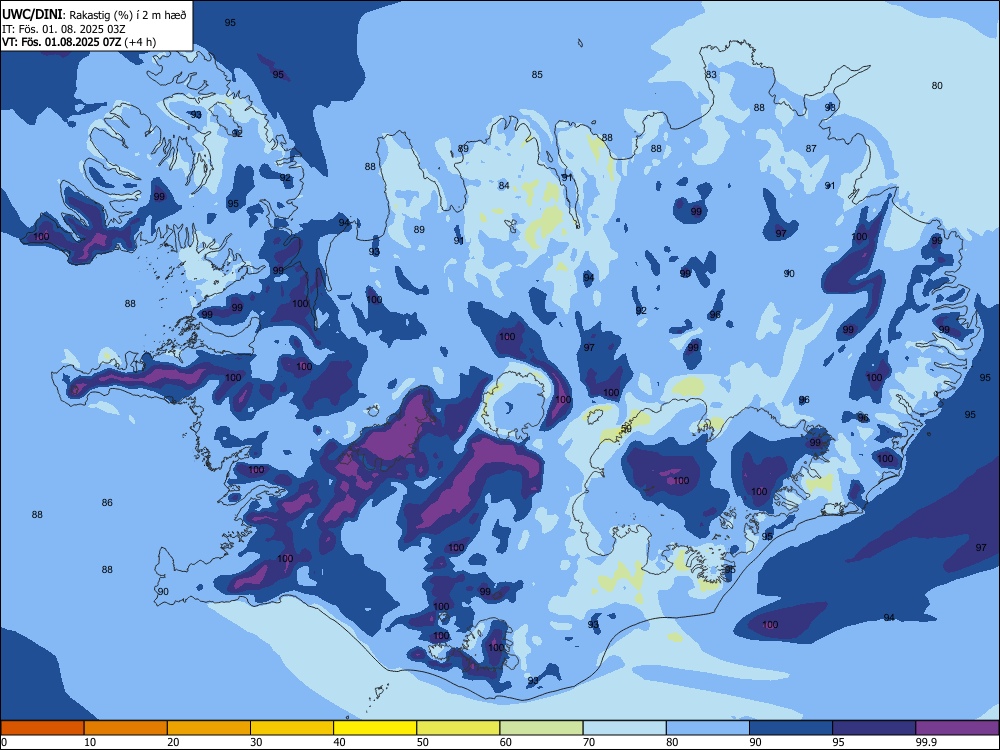
Task: Click the legend tick label '90'
Action: click(756, 742)
